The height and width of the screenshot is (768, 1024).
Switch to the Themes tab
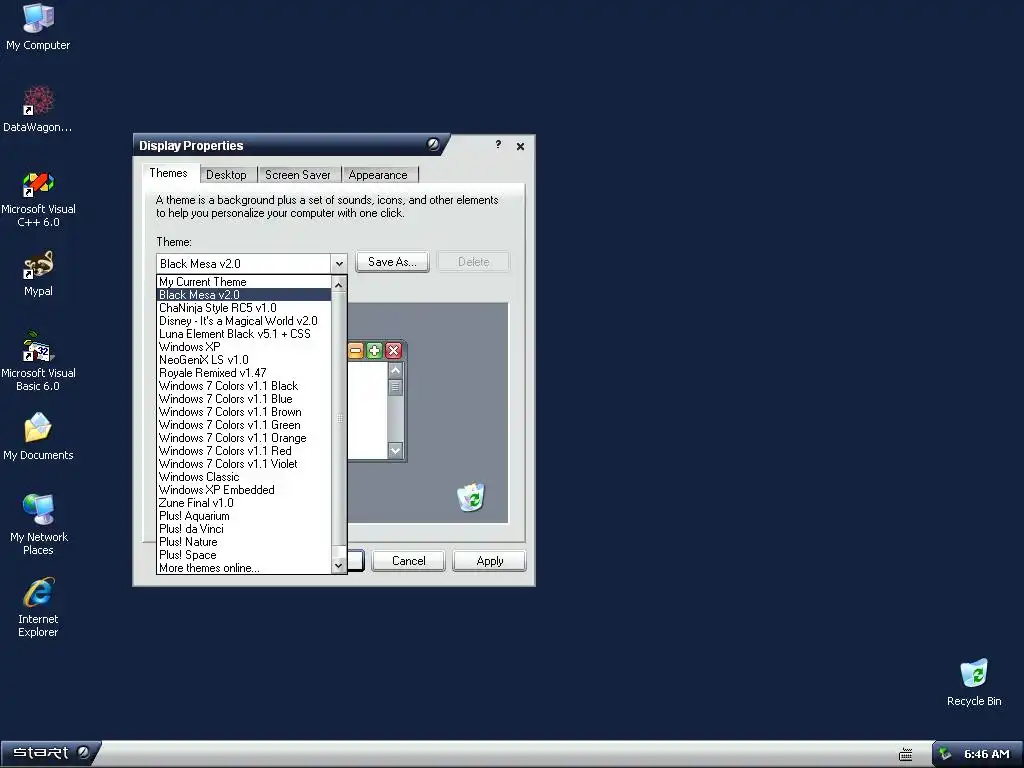(168, 173)
